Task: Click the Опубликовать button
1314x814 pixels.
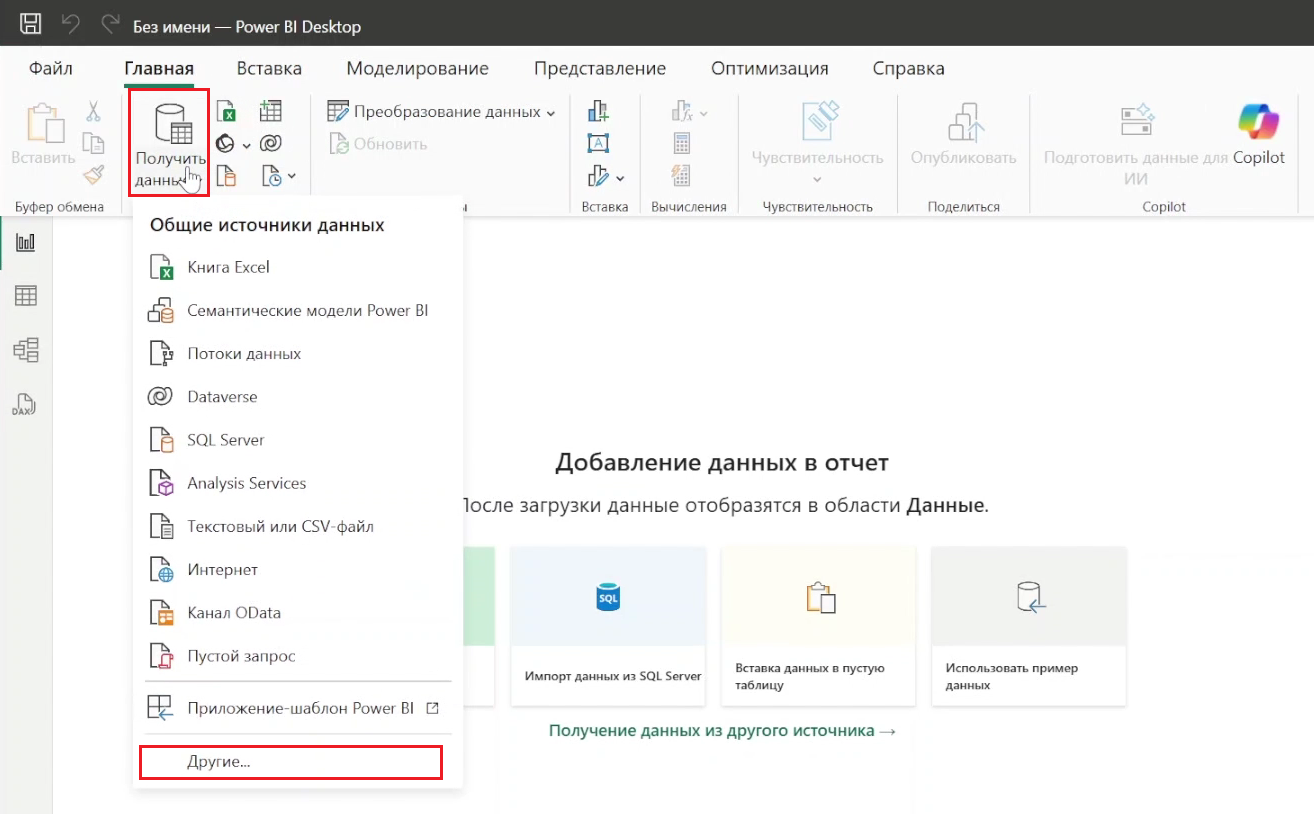Action: (x=963, y=133)
